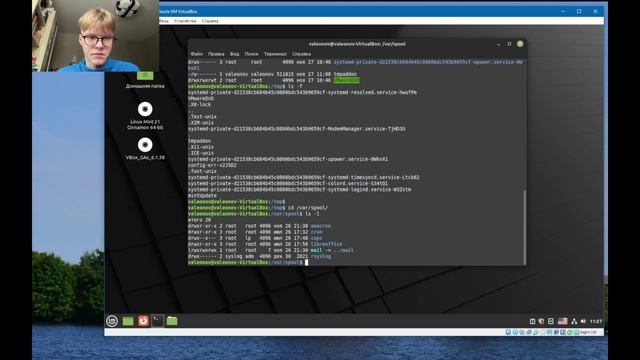The image size is (640, 360).
Task: Maximize the terminal window
Action: click(x=509, y=44)
